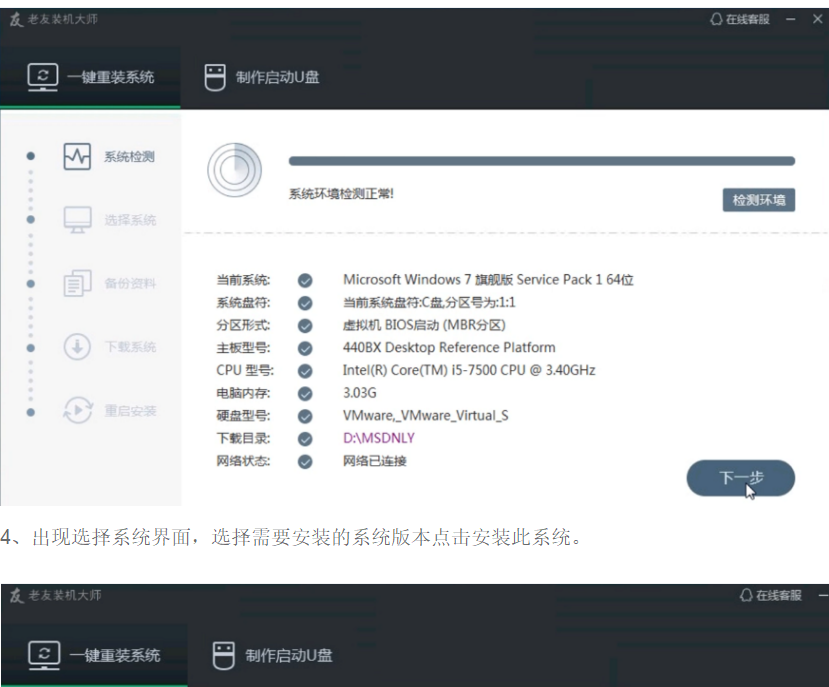The image size is (829, 687).
Task: Select the 下载系统 download step icon
Action: pos(77,347)
